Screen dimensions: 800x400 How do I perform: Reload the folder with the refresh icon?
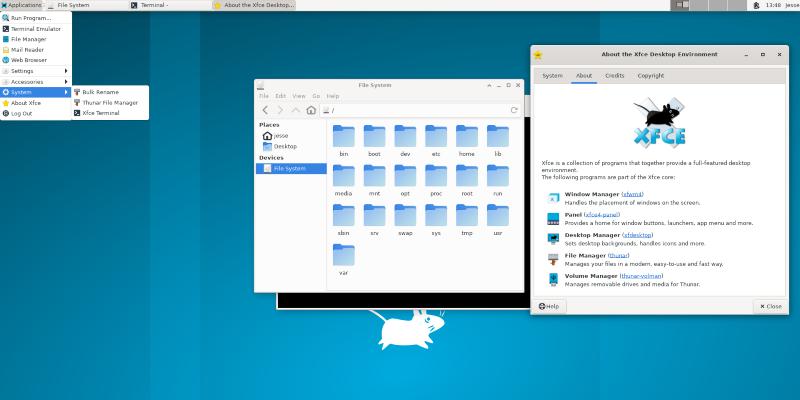click(514, 110)
